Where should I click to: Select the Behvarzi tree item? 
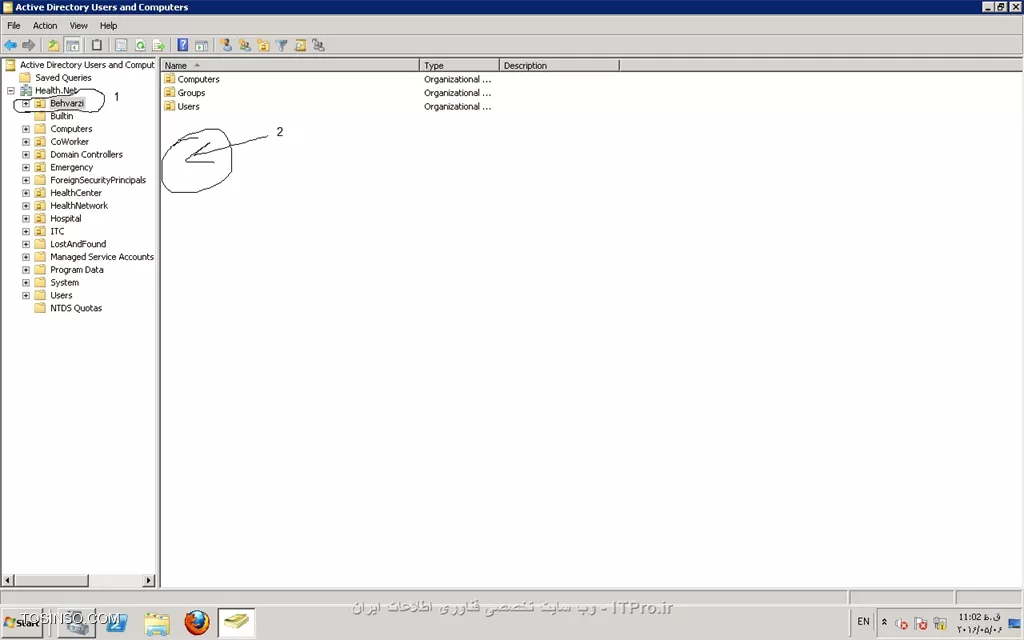pyautogui.click(x=67, y=103)
